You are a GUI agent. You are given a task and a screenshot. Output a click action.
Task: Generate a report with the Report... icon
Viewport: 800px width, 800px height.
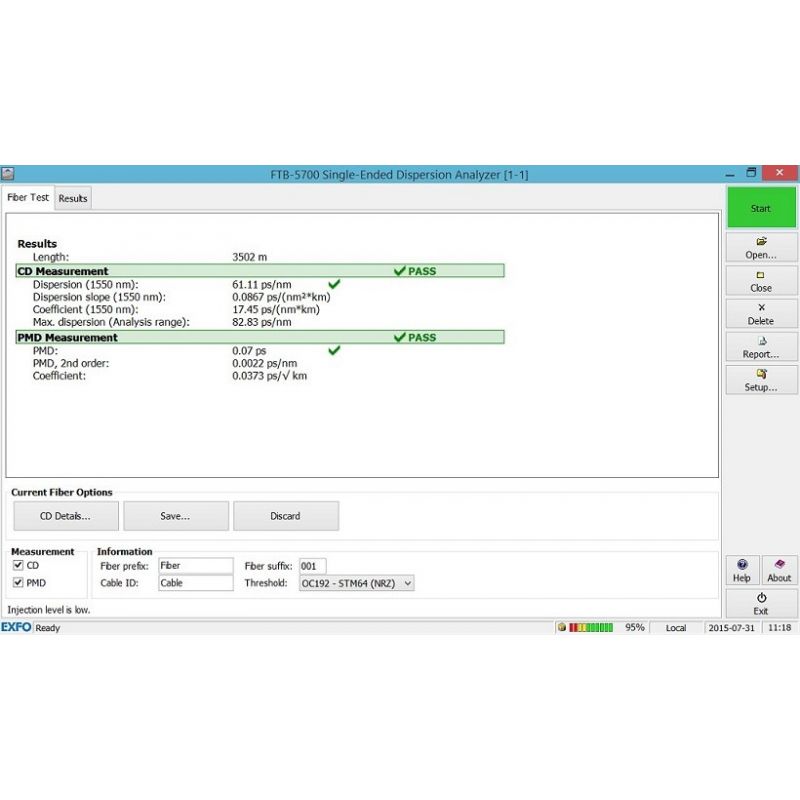[x=761, y=347]
